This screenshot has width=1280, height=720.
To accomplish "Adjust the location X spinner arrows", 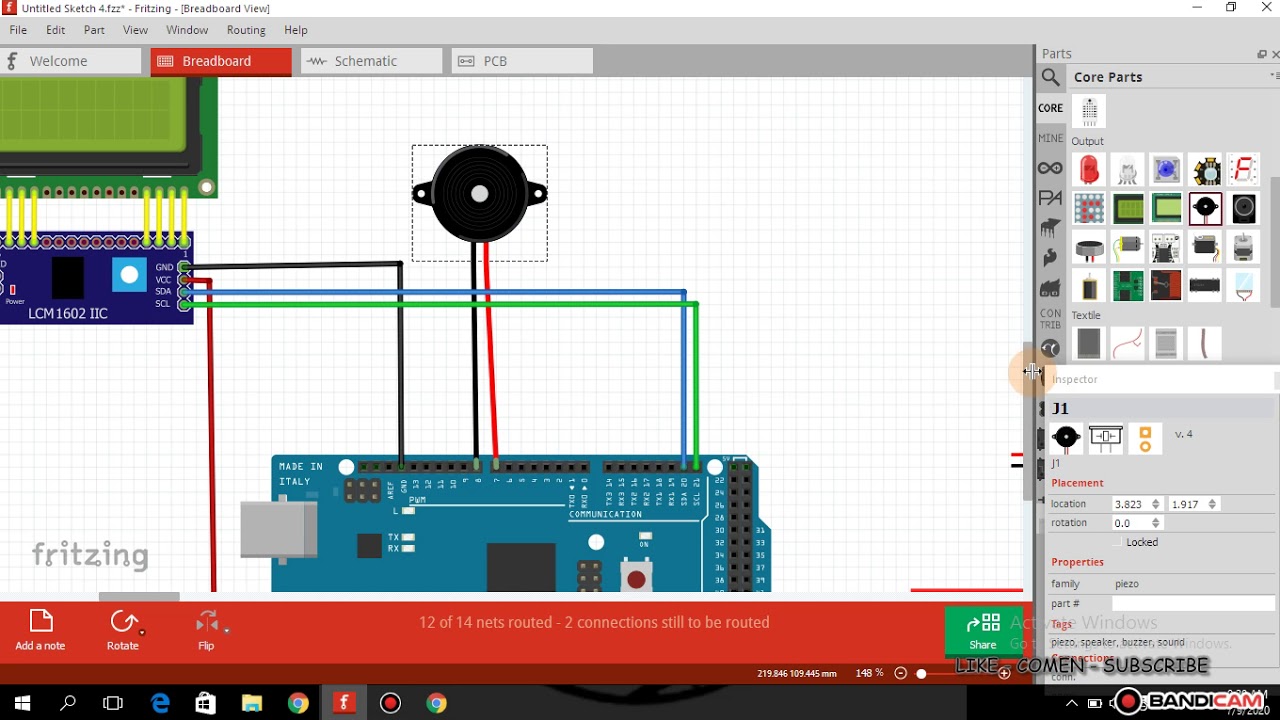I will (1156, 504).
